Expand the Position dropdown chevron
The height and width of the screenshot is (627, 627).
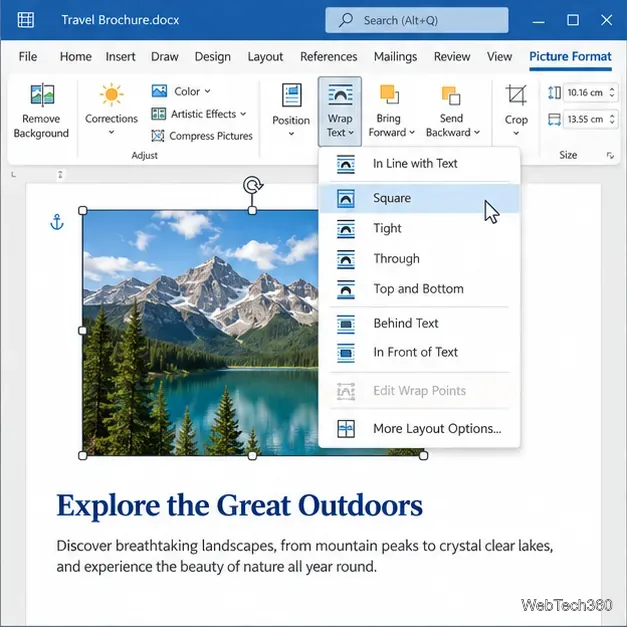(x=292, y=134)
